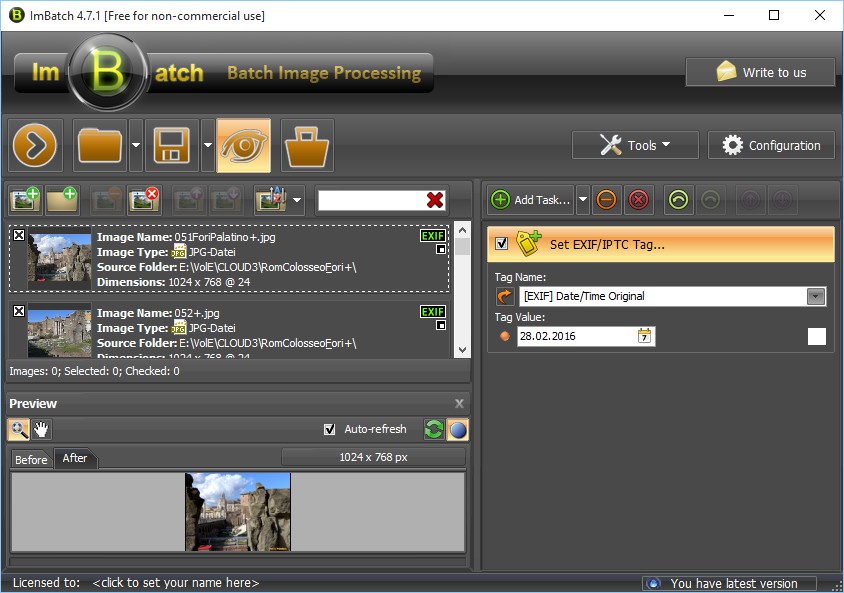Click image list scrollbar up arrow
Screen dimensions: 844x593
(x=462, y=230)
